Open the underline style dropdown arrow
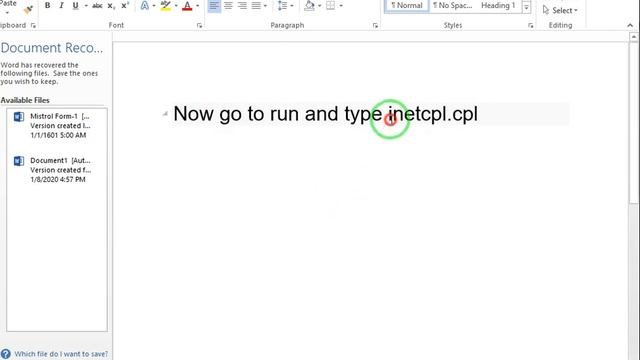640x360 pixels. [86, 6]
